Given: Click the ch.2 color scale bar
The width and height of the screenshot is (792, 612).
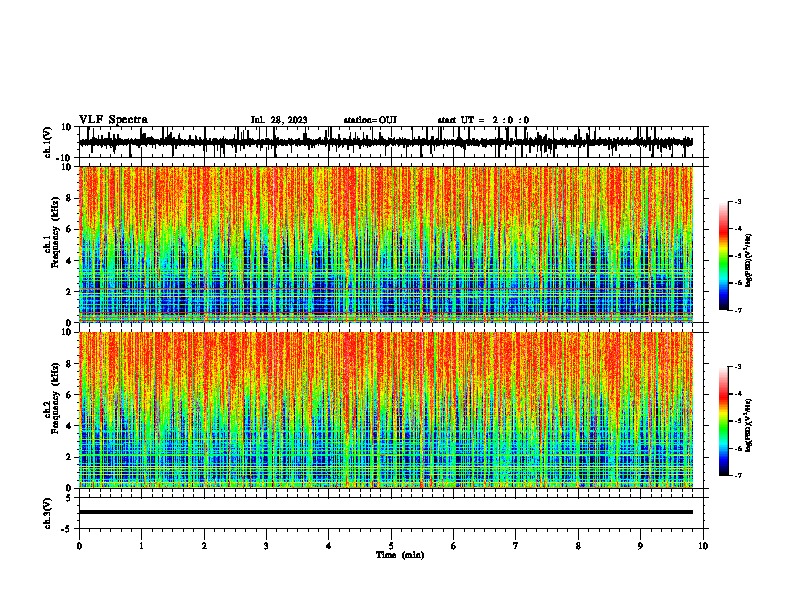Looking at the screenshot, I should (724, 421).
